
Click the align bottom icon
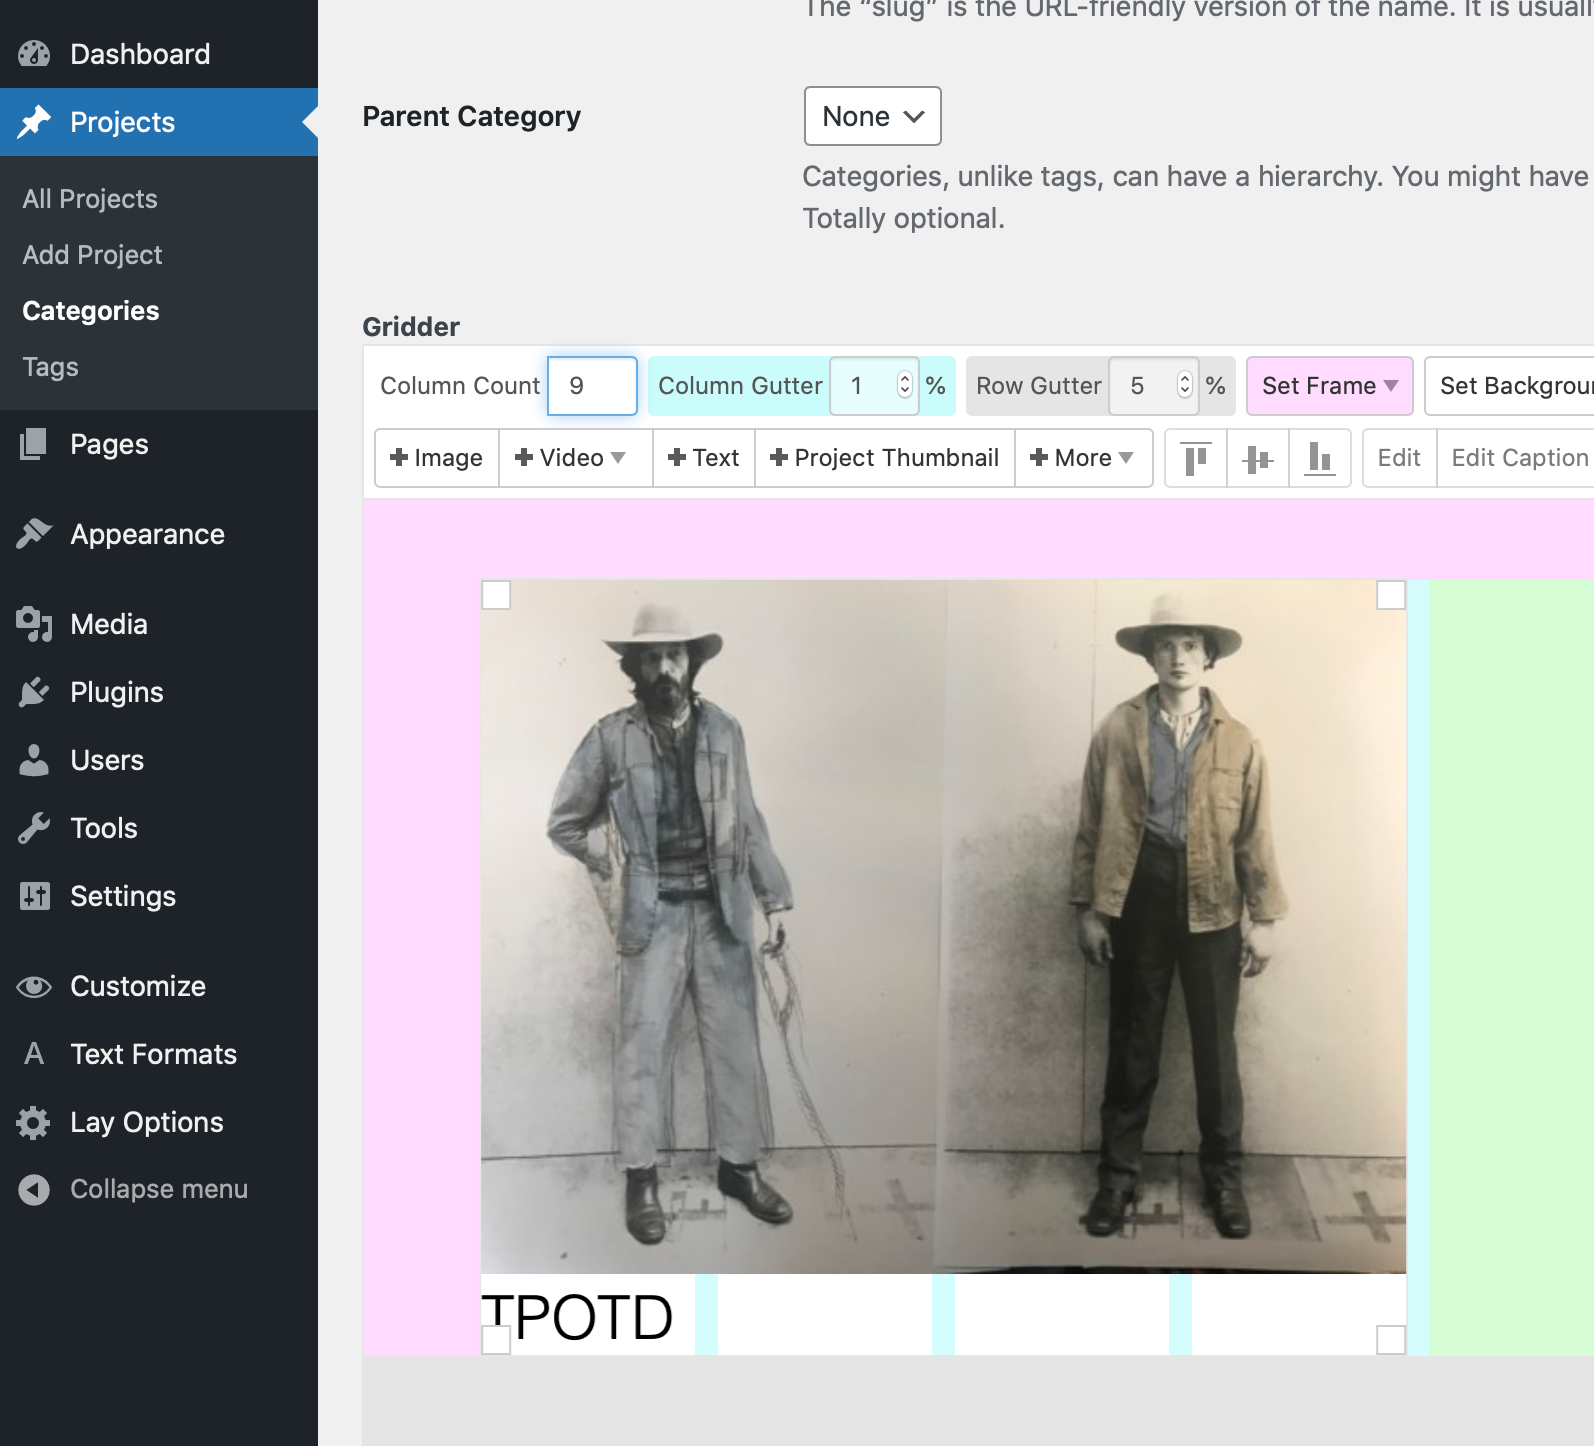coord(1319,458)
